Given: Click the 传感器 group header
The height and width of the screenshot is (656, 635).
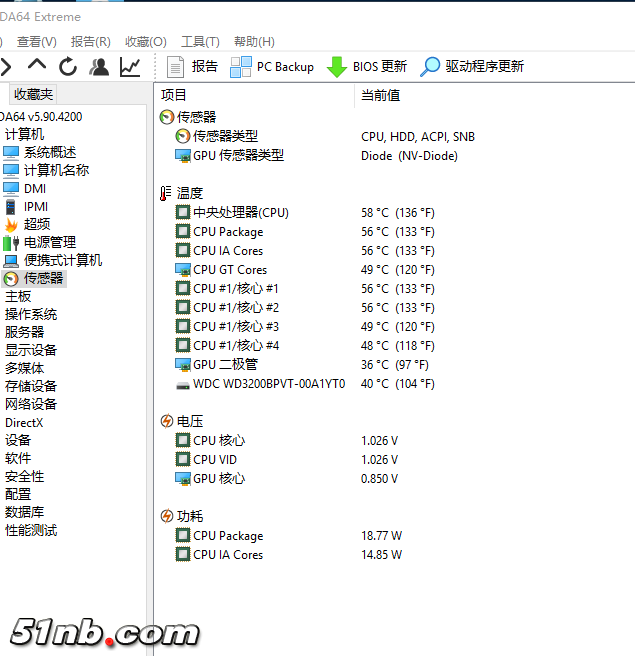Looking at the screenshot, I should [x=188, y=117].
